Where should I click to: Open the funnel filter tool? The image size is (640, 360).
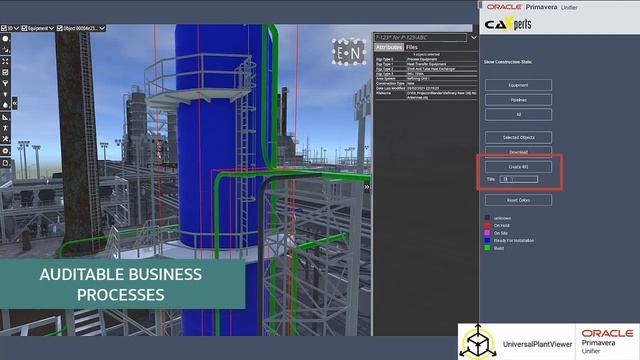pos(5,83)
